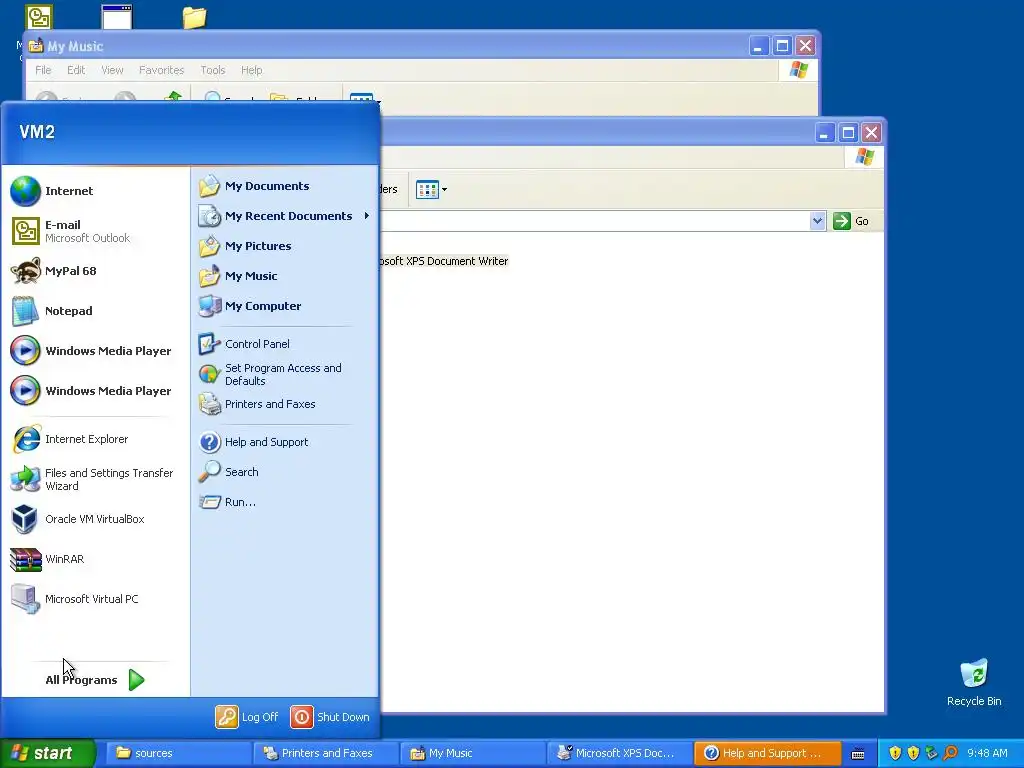Open WinRAR from Start menu
The image size is (1024, 768).
[x=95, y=559]
